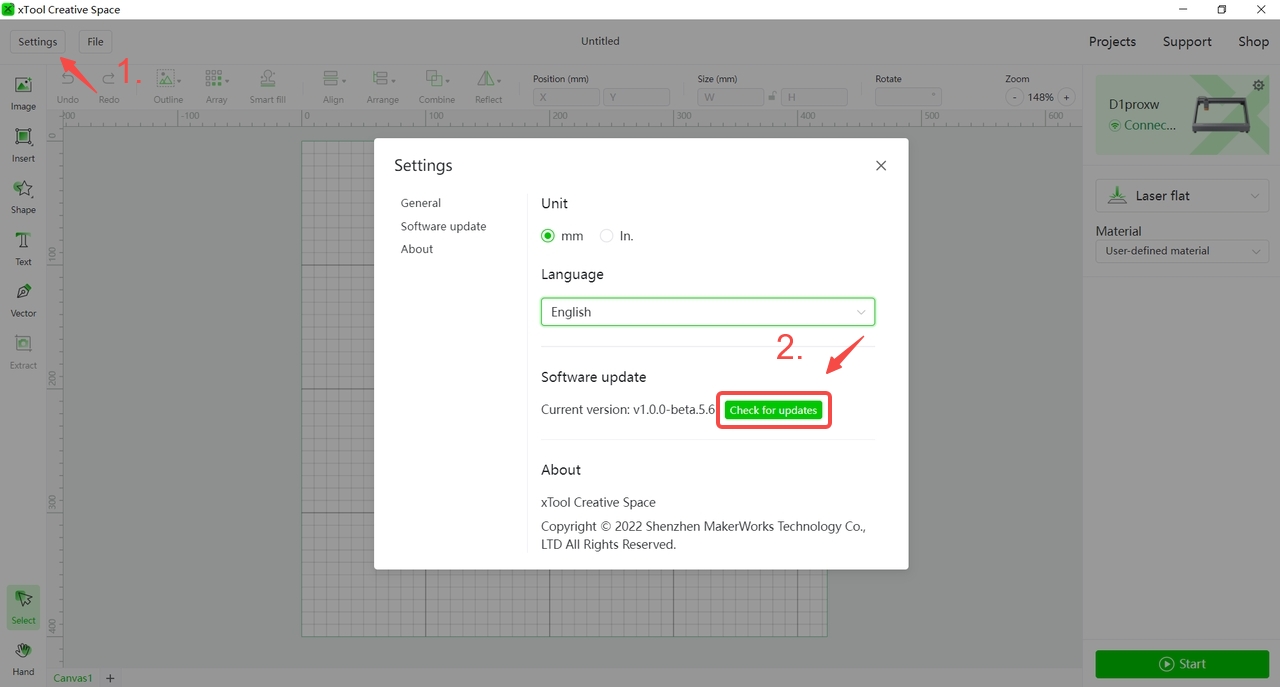Click the Start processing button

(1182, 664)
